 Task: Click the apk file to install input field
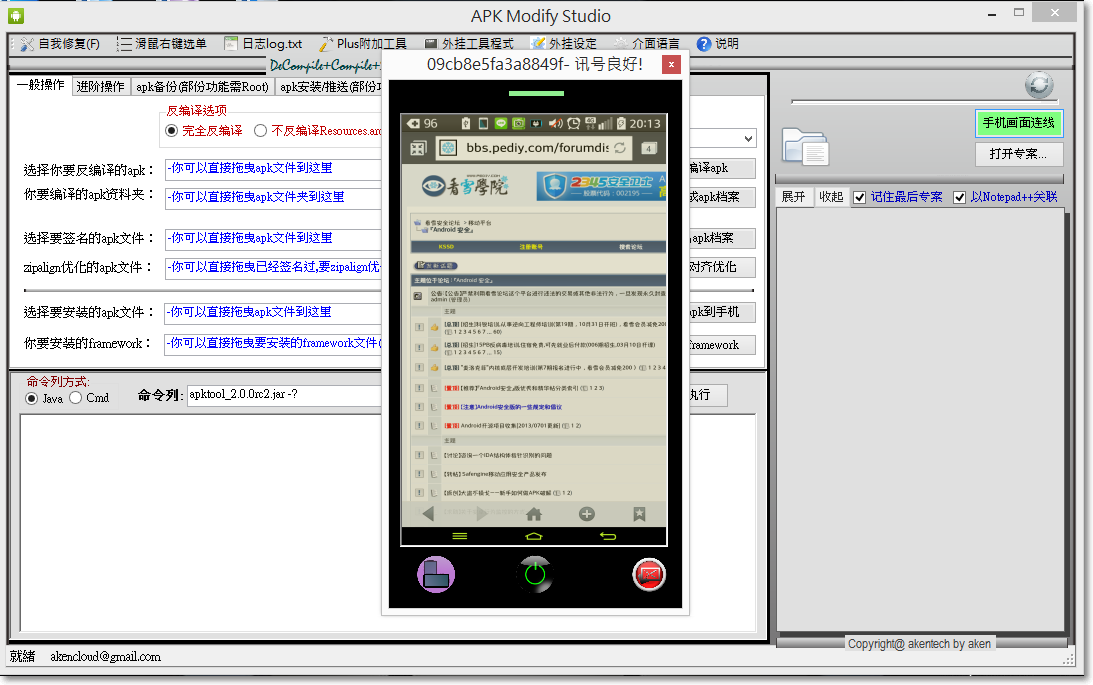point(273,313)
